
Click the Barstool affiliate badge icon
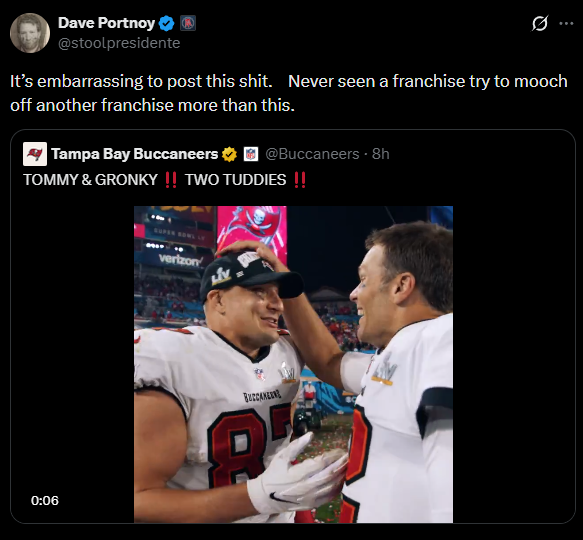188,23
